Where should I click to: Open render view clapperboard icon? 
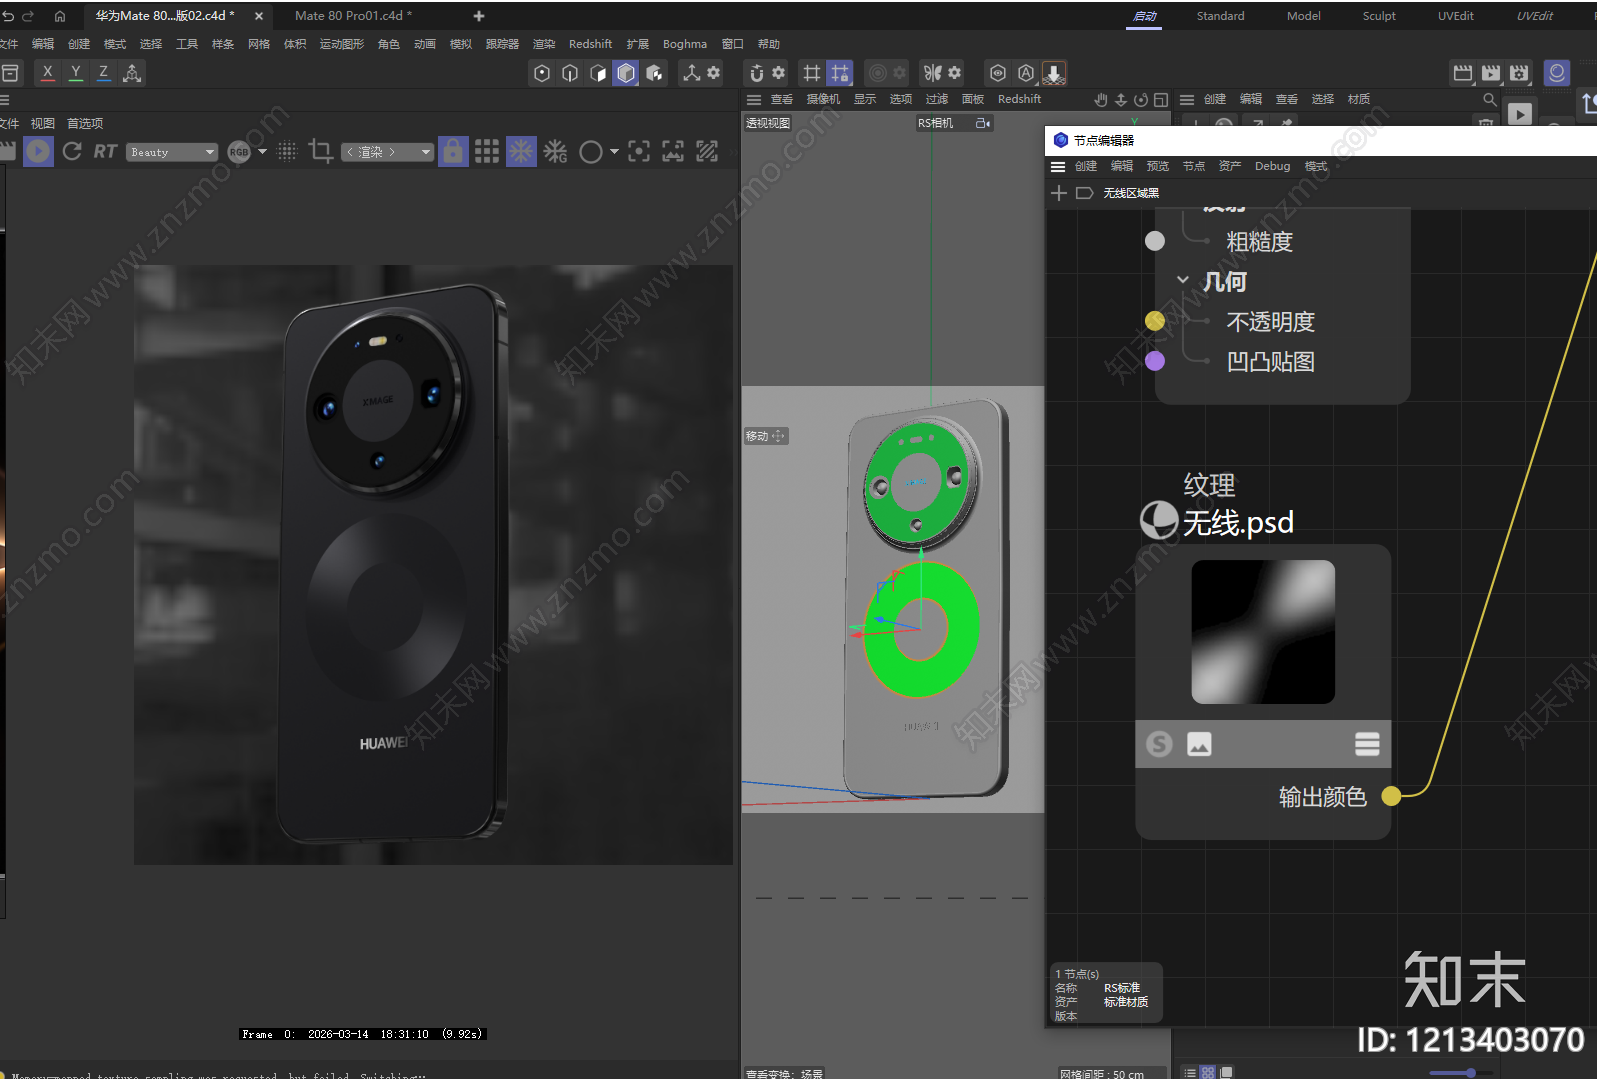[1463, 73]
